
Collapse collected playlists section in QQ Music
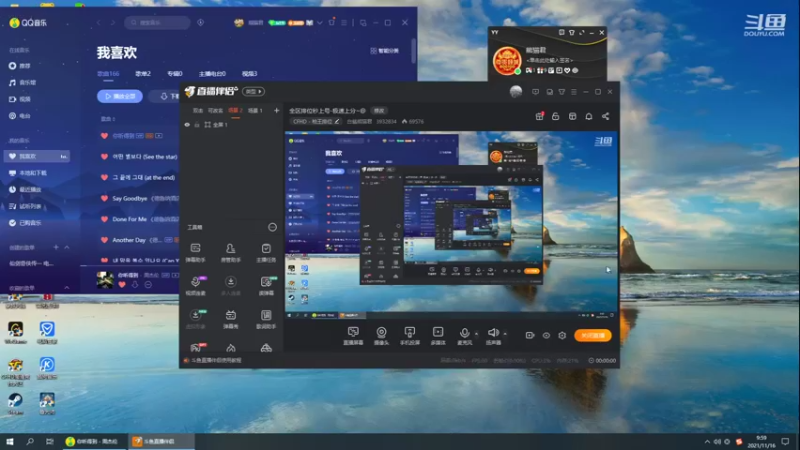pos(67,288)
